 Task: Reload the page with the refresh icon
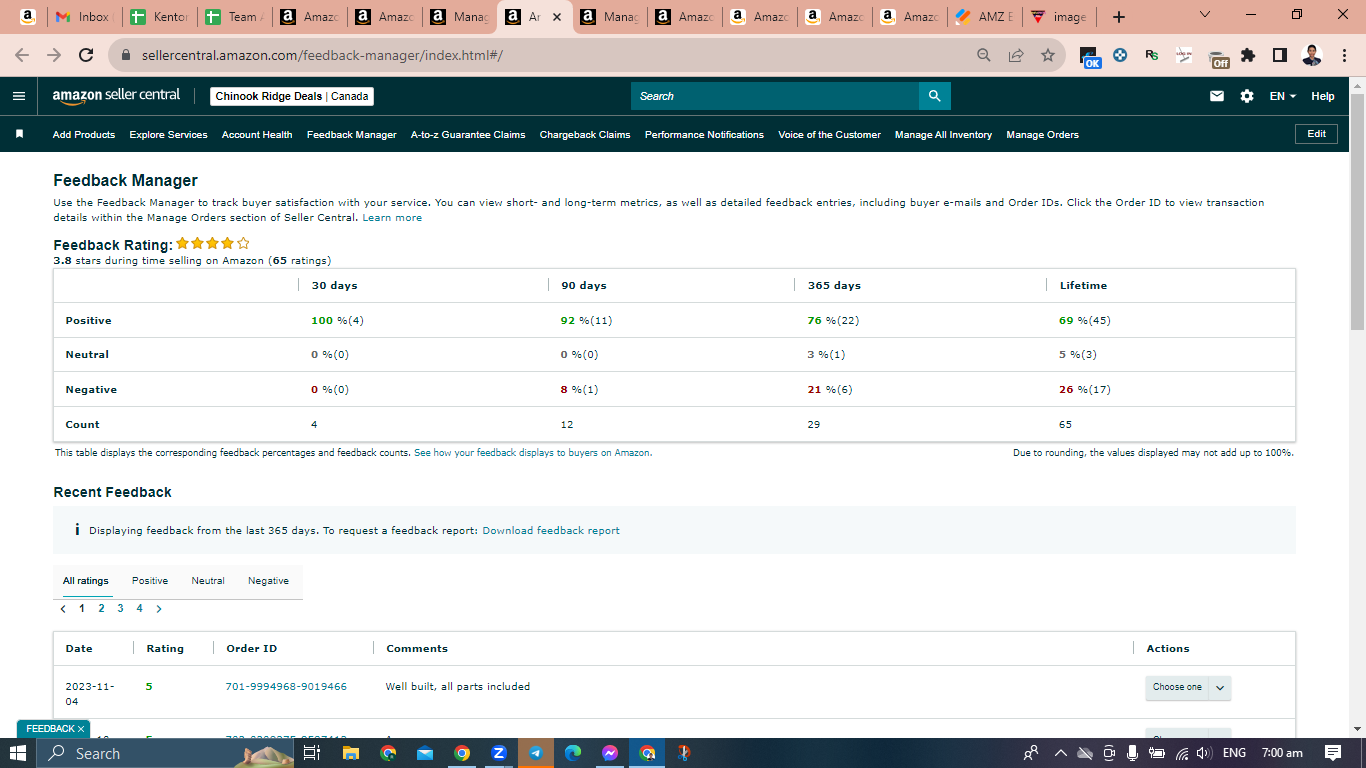[86, 55]
